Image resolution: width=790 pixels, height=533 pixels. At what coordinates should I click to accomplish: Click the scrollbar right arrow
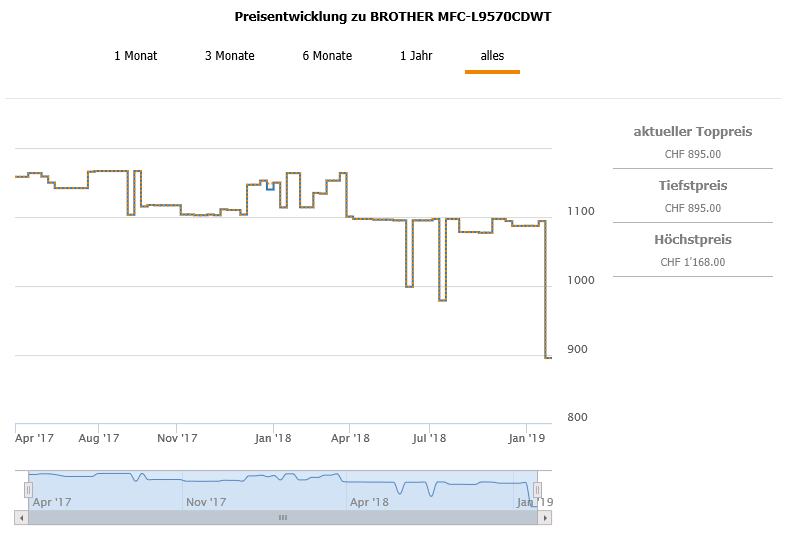point(545,517)
